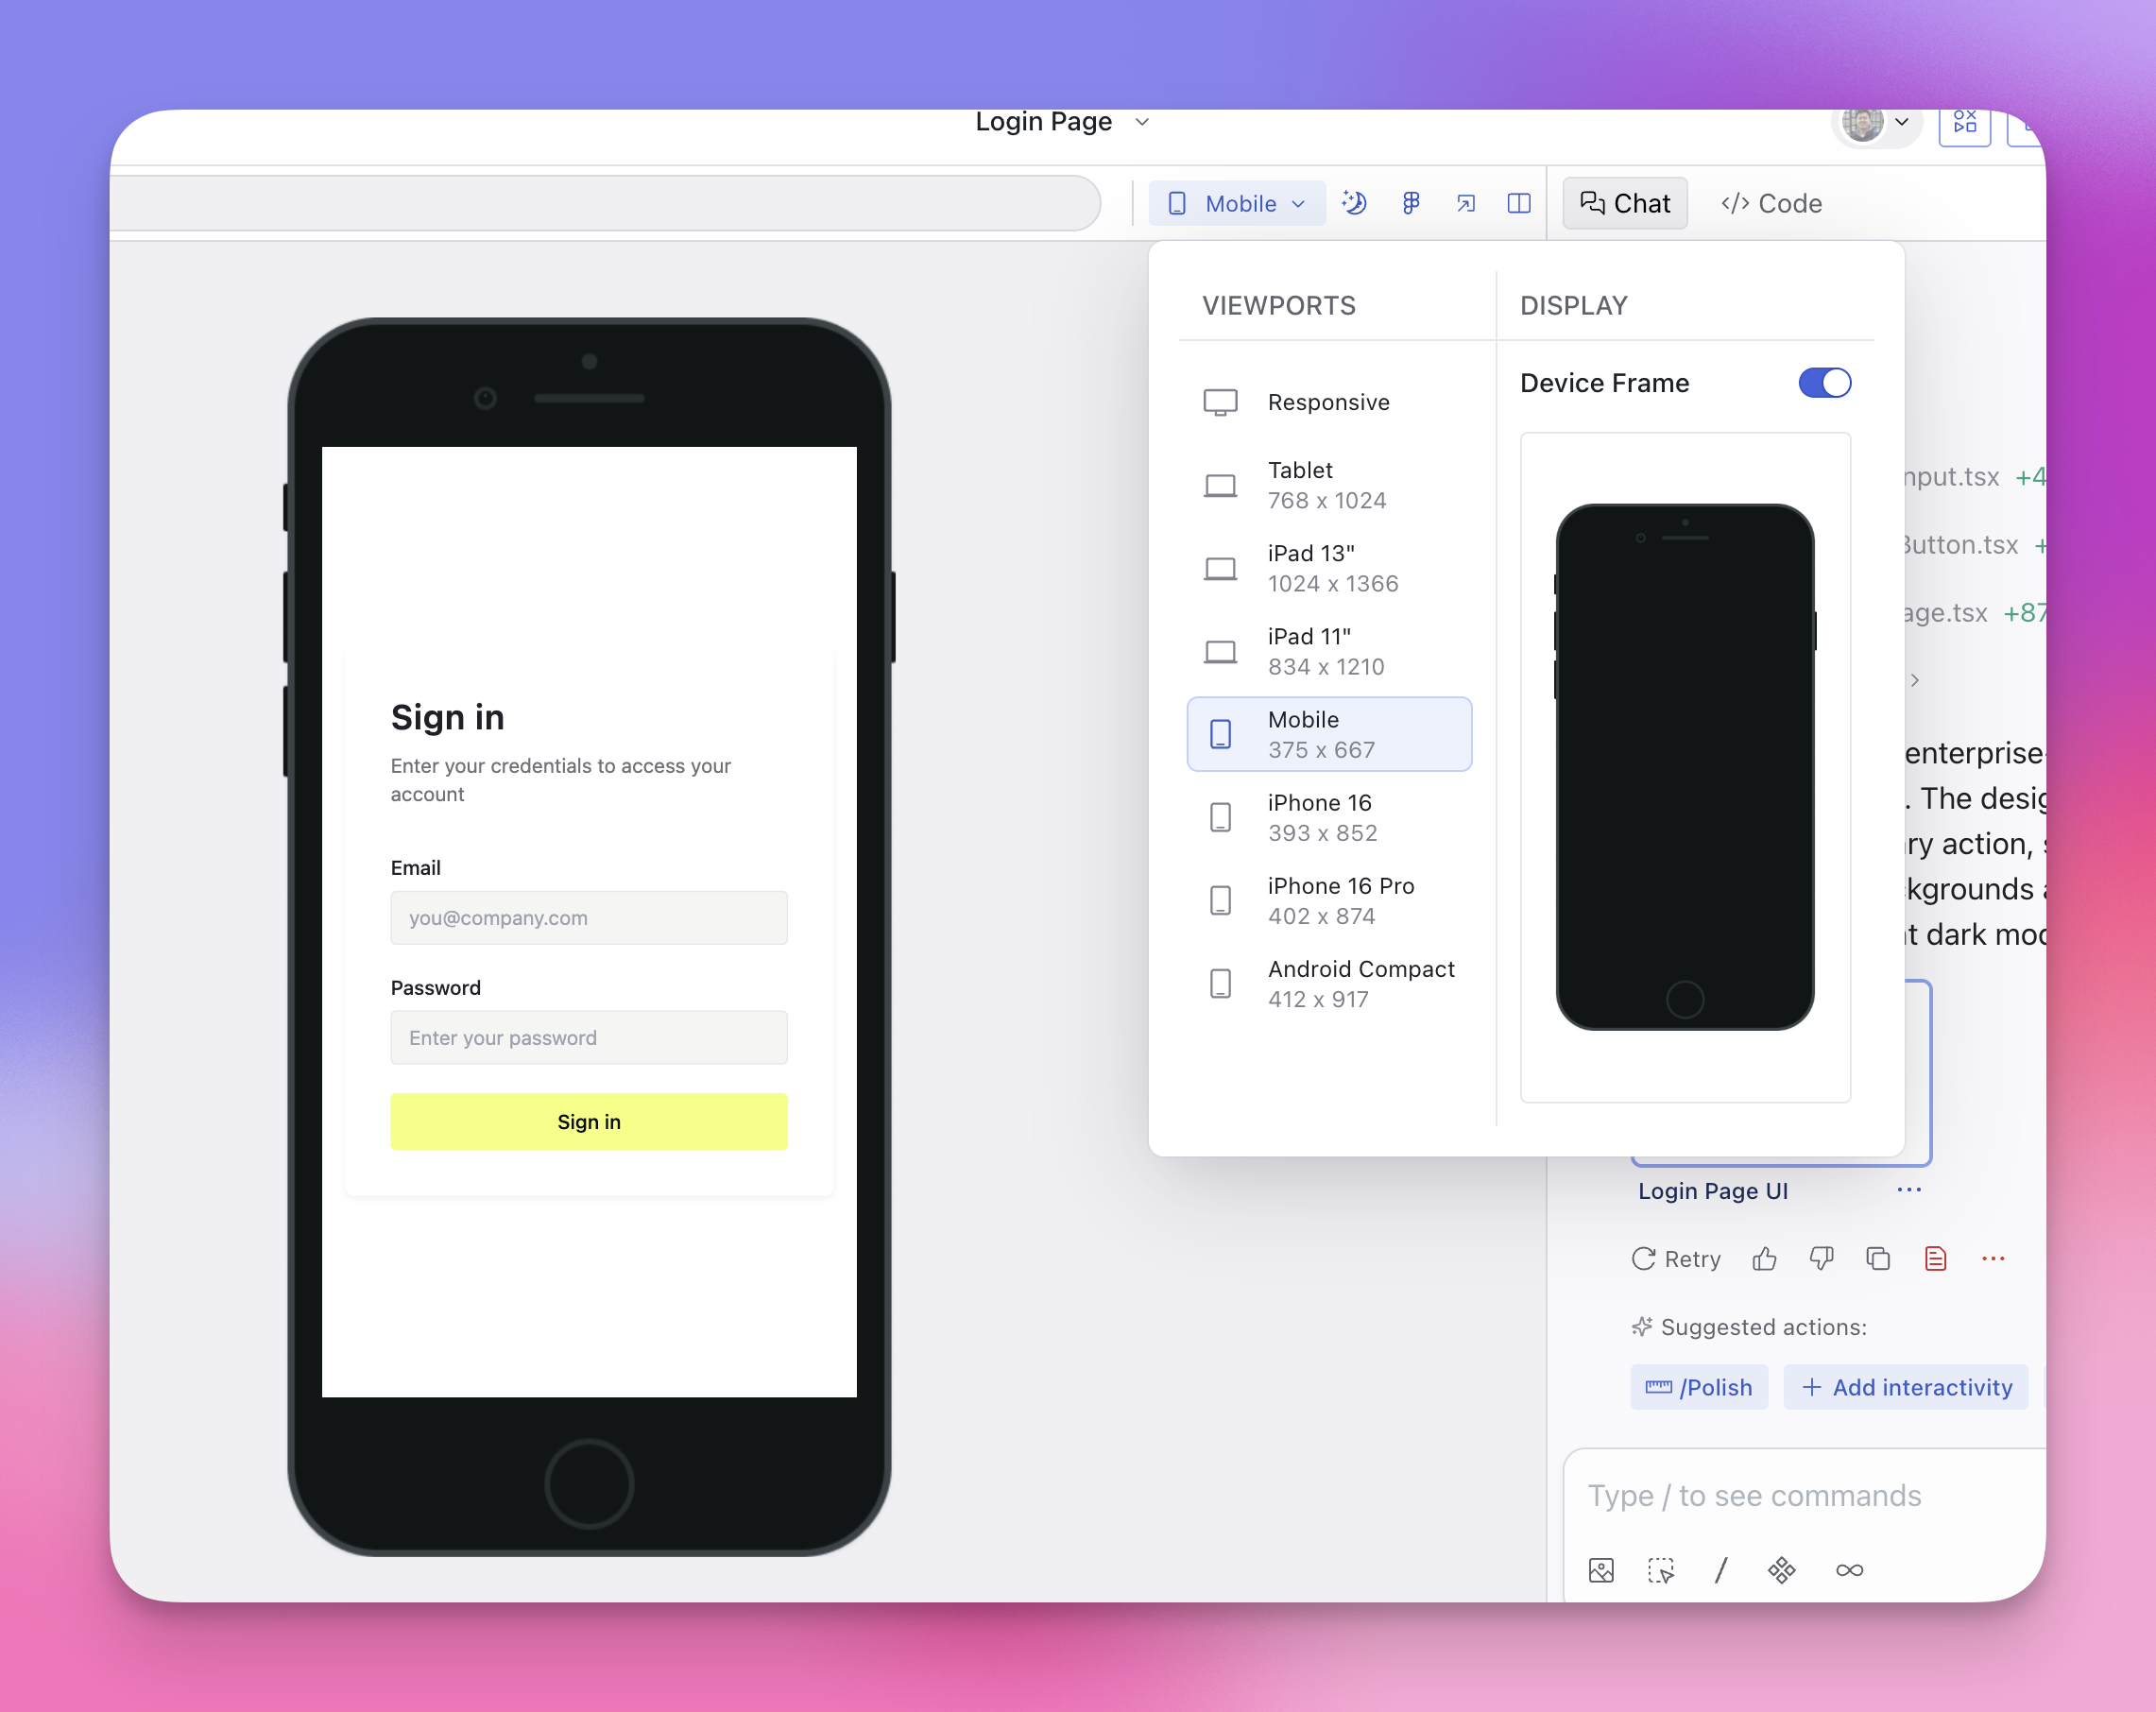
Task: Switch to the Chat tab
Action: pos(1625,203)
